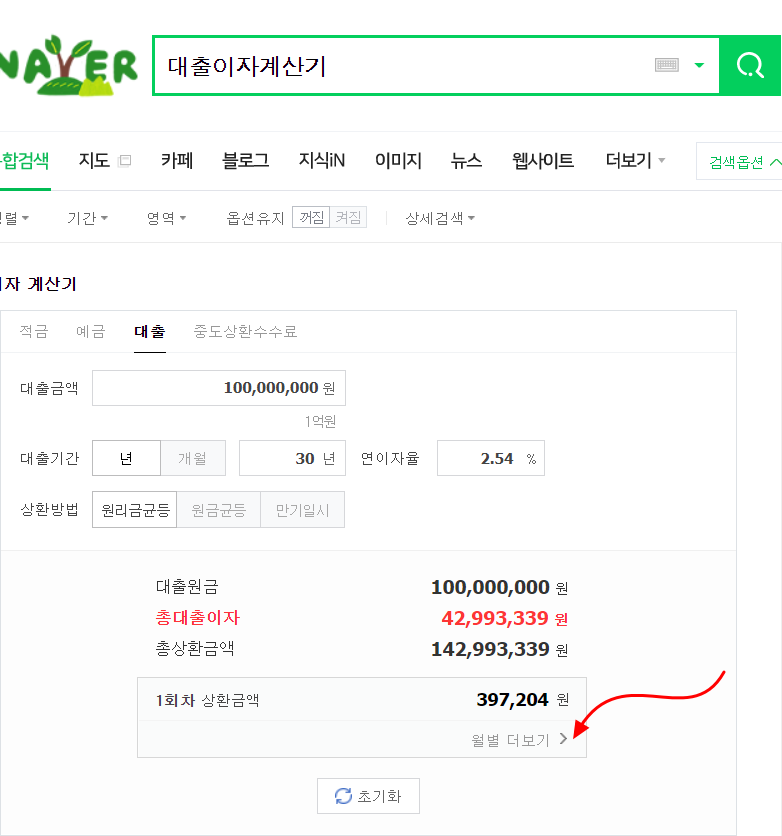Click the 연이자율 field showing 2.54
Viewport: 782px width, 836px height.
(x=490, y=458)
